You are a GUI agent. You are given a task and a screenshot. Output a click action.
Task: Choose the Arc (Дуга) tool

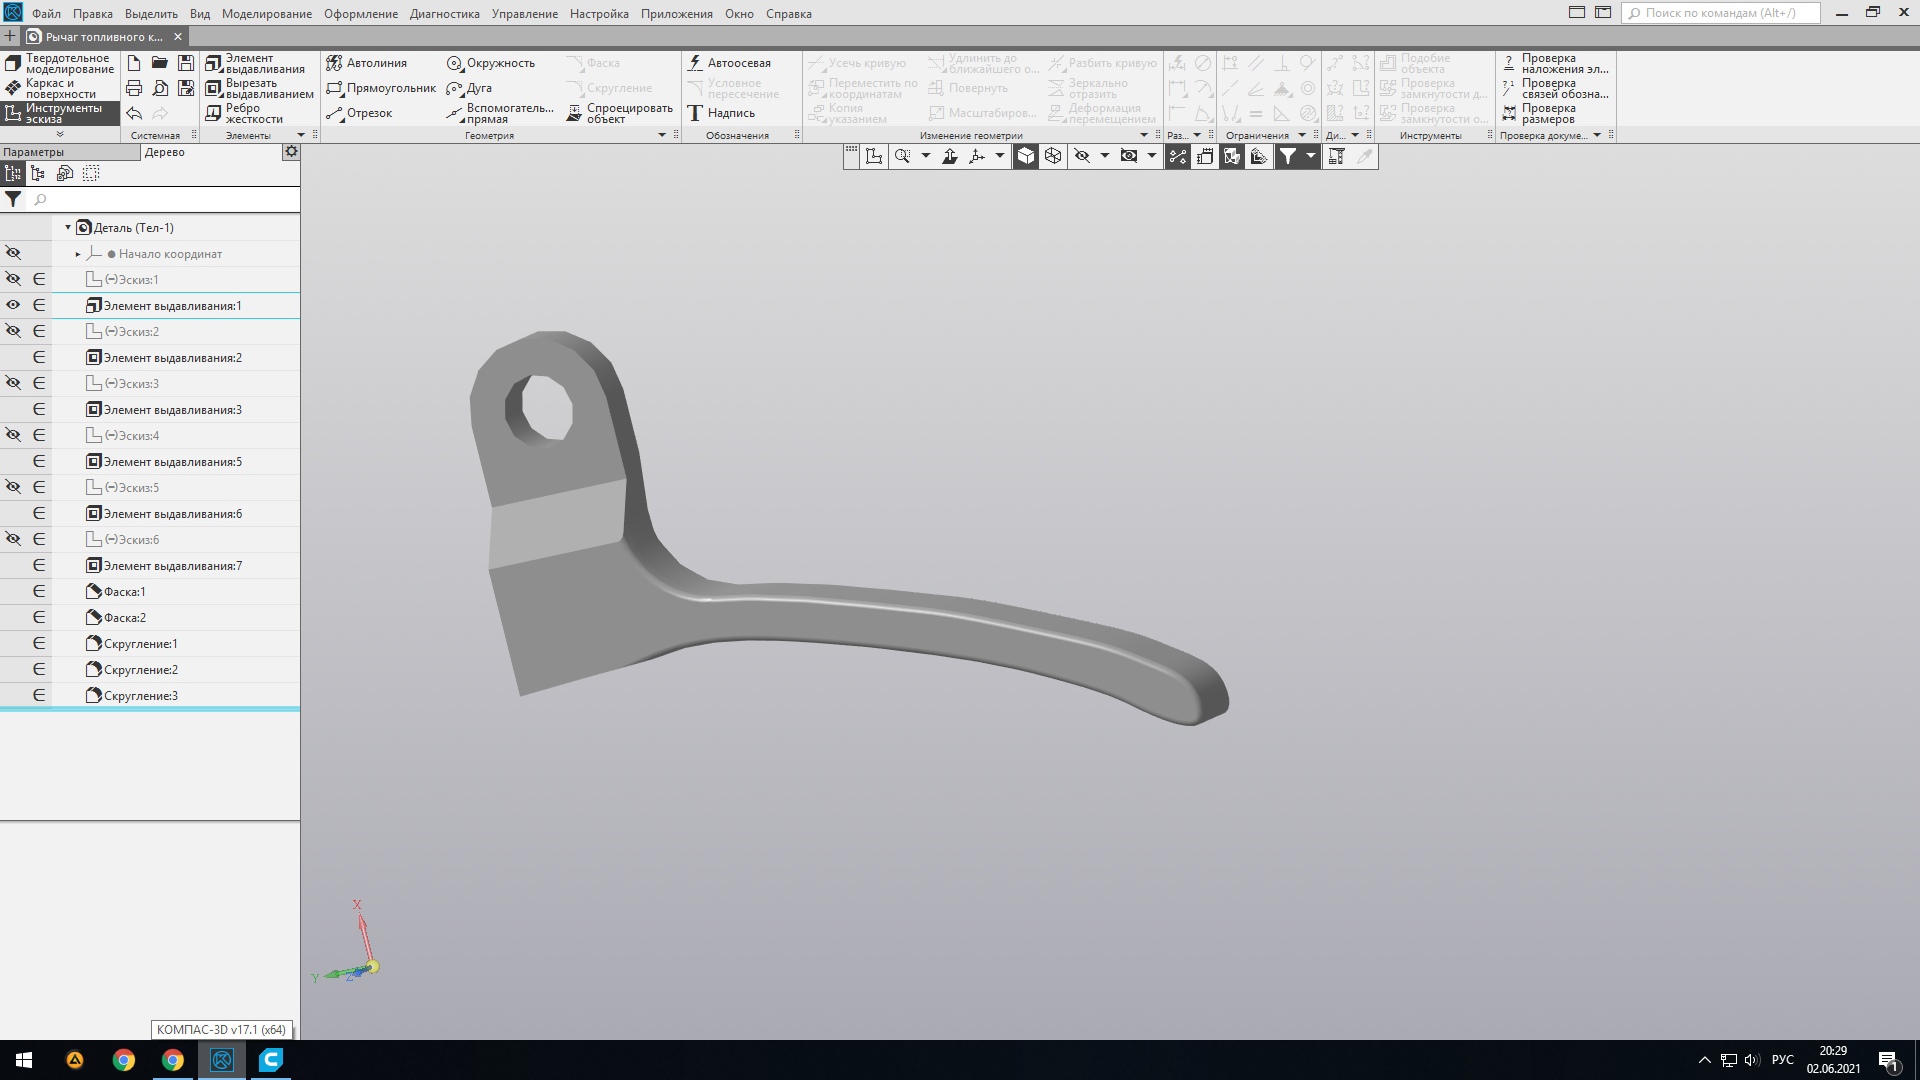[469, 88]
